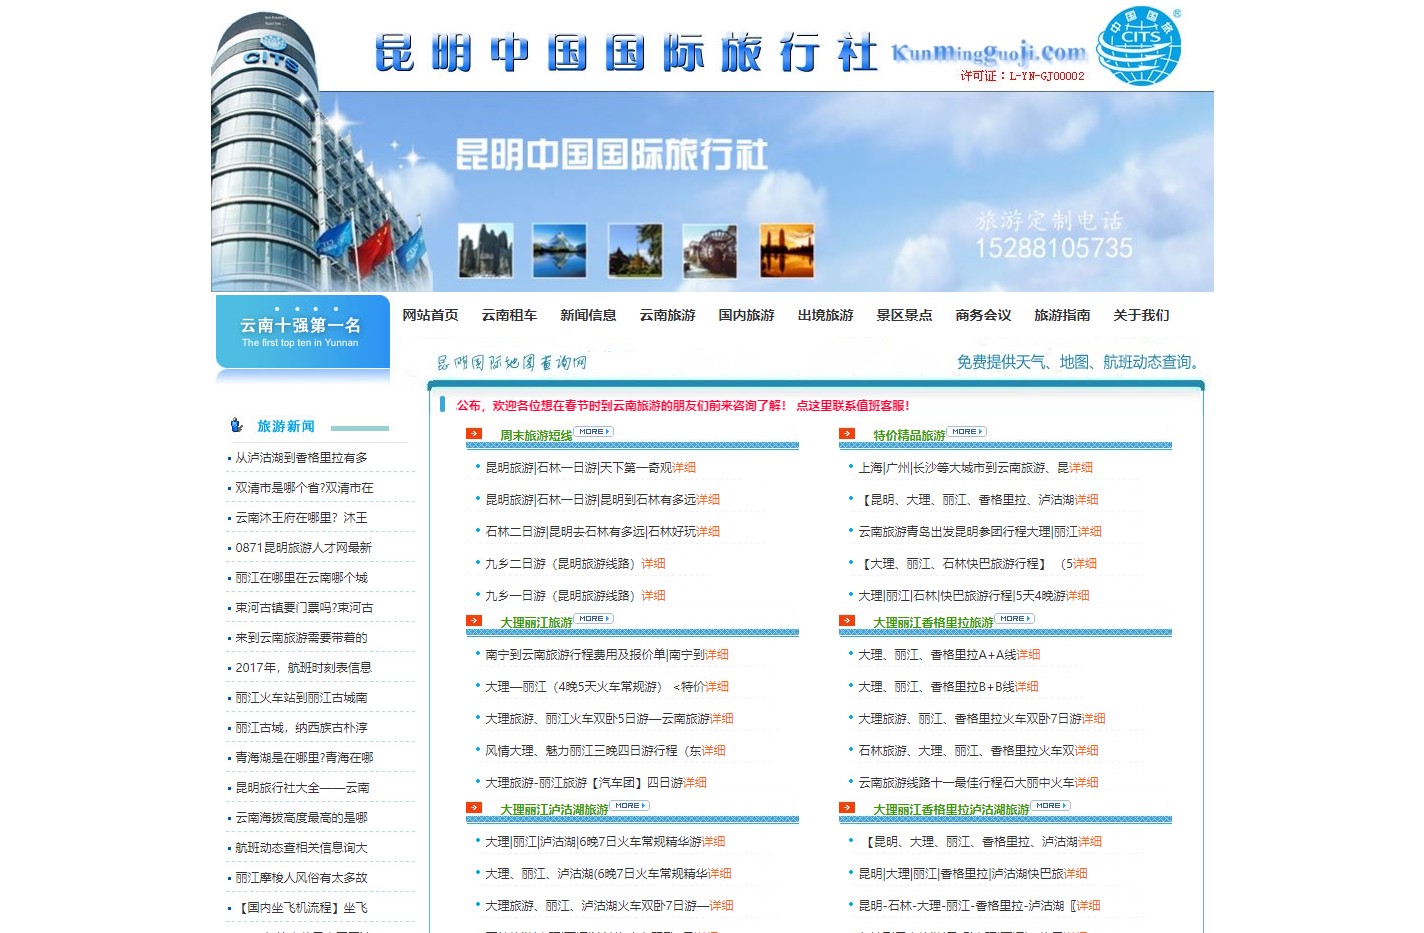This screenshot has width=1424, height=933.
Task: Click the CITS globe logo
Action: 1138,46
